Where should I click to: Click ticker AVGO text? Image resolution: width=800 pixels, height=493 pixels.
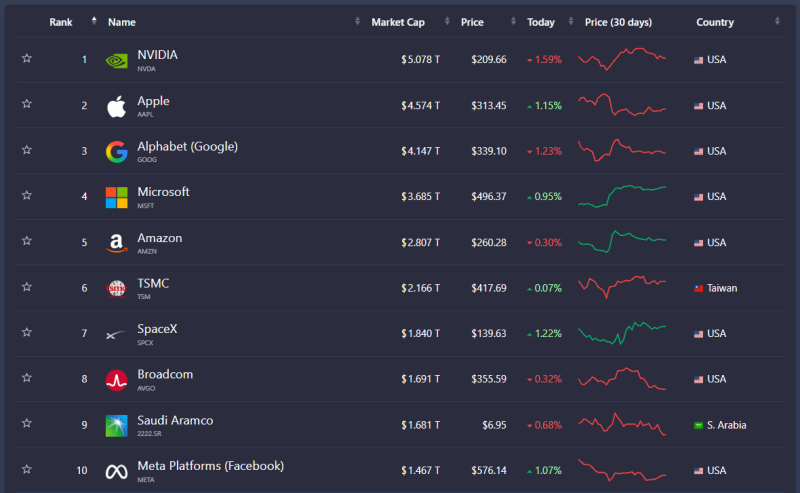click(146, 388)
